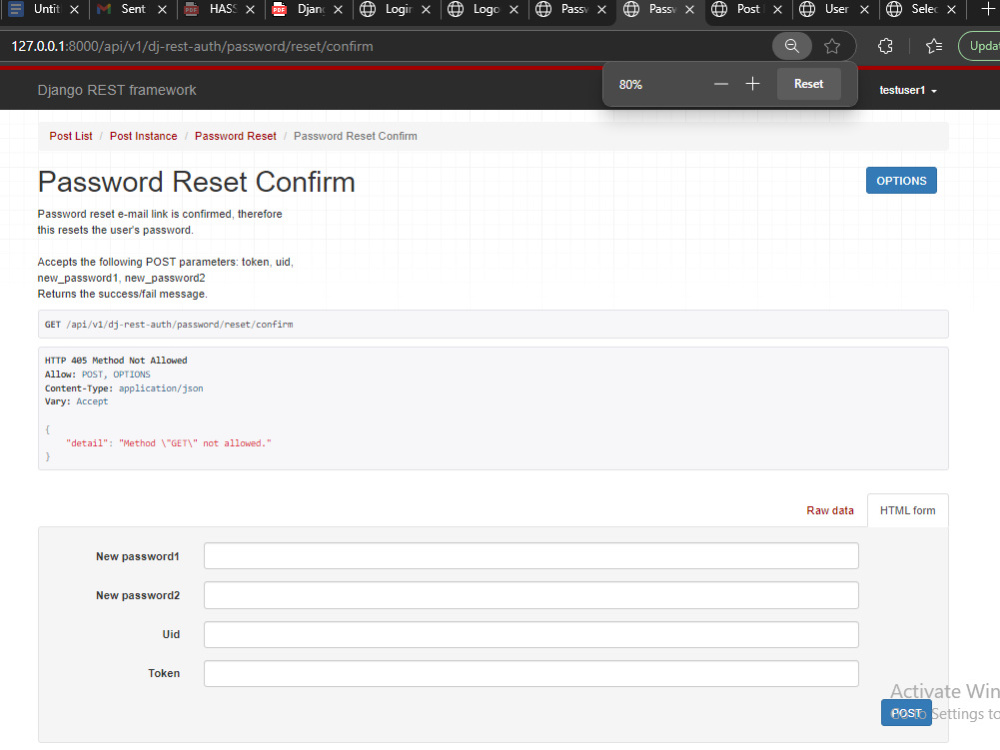This screenshot has width=1000, height=750.
Task: Focus the New password1 input field
Action: pos(531,556)
